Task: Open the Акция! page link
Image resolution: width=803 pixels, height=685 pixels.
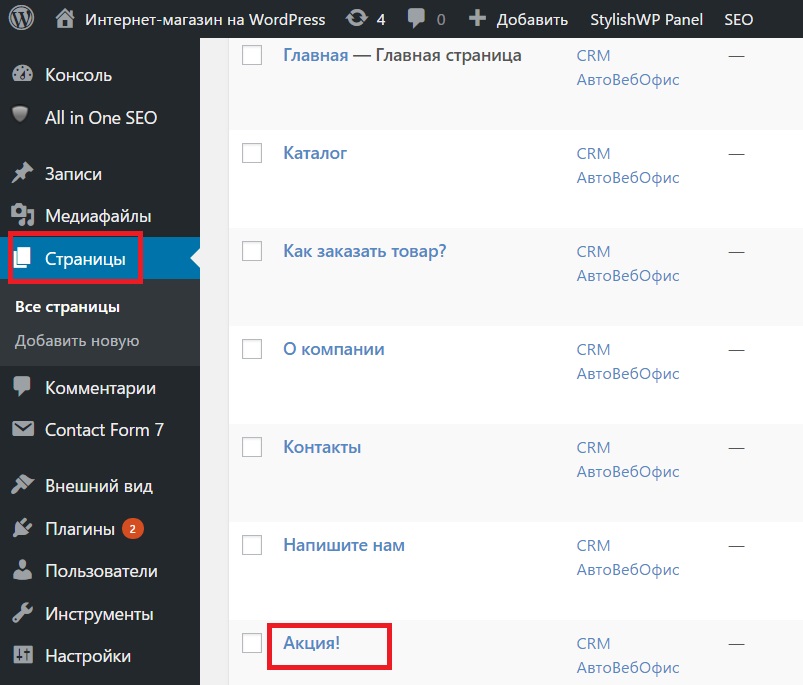Action: pyautogui.click(x=312, y=643)
